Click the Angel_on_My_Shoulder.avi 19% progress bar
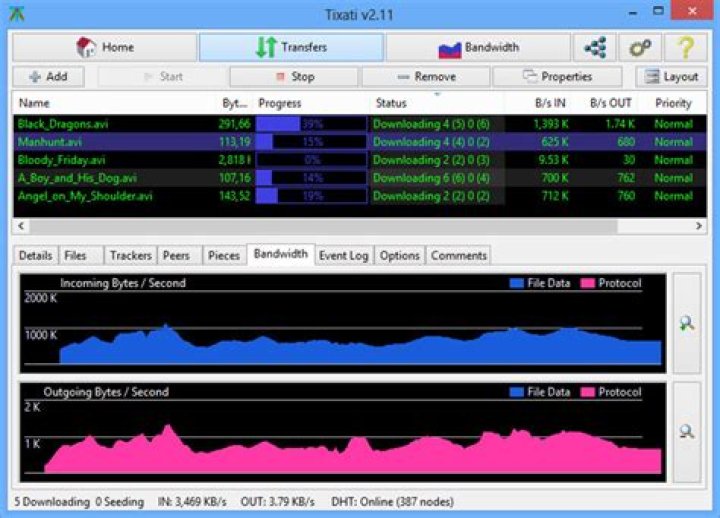This screenshot has width=720, height=518. 311,196
